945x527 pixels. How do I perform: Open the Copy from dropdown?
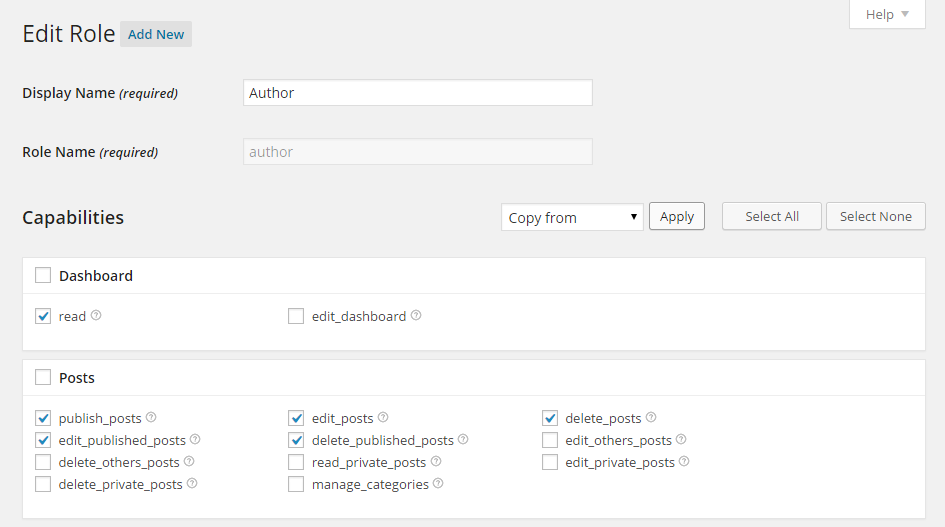click(x=572, y=217)
